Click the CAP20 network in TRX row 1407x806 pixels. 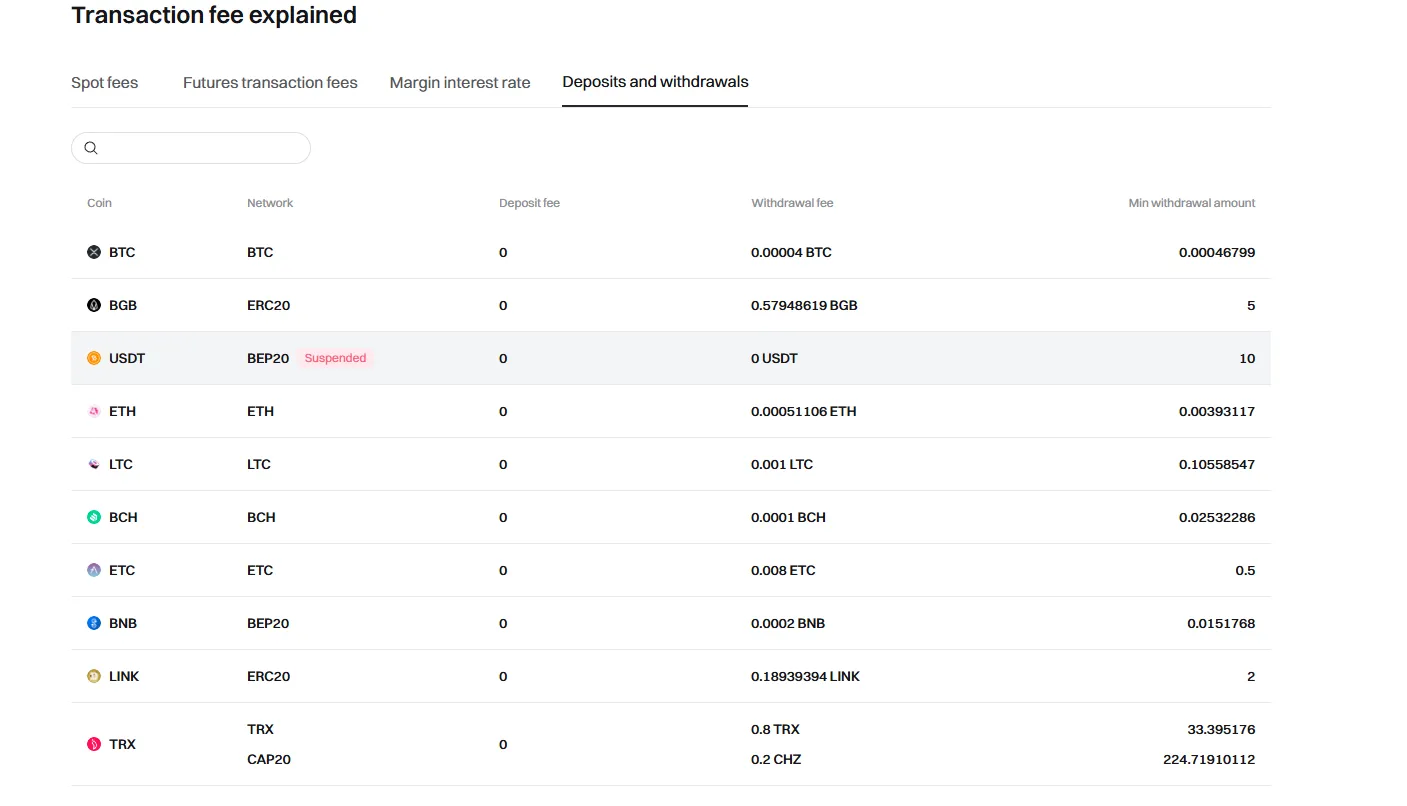269,759
